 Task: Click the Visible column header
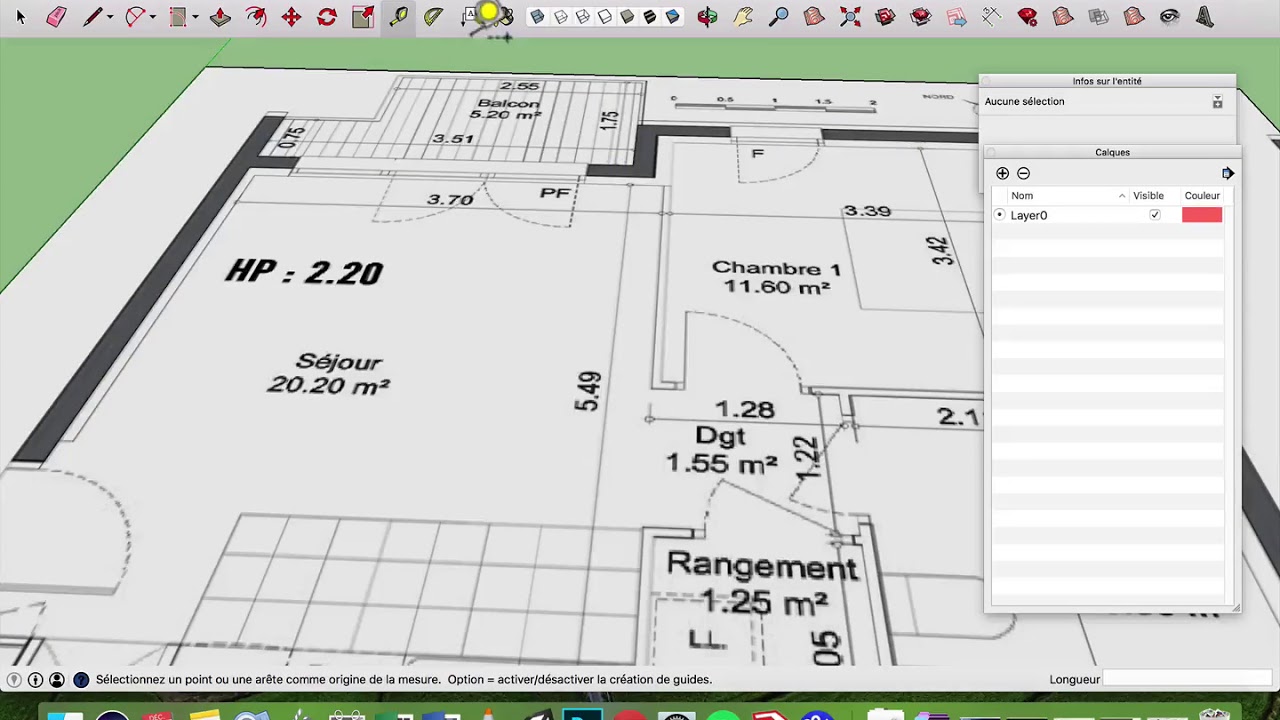[x=1148, y=196]
